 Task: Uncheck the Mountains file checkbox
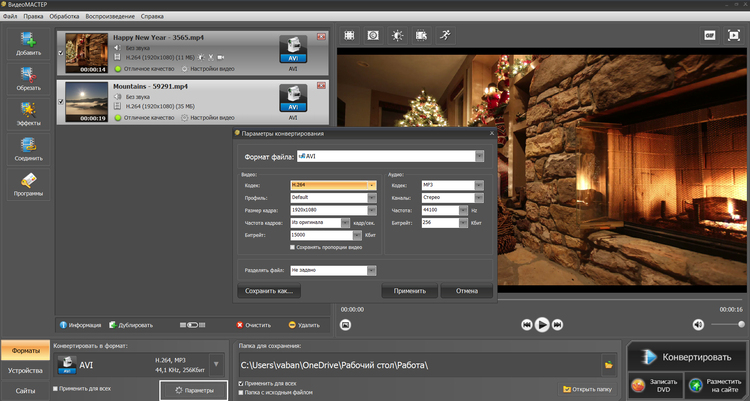(x=61, y=101)
